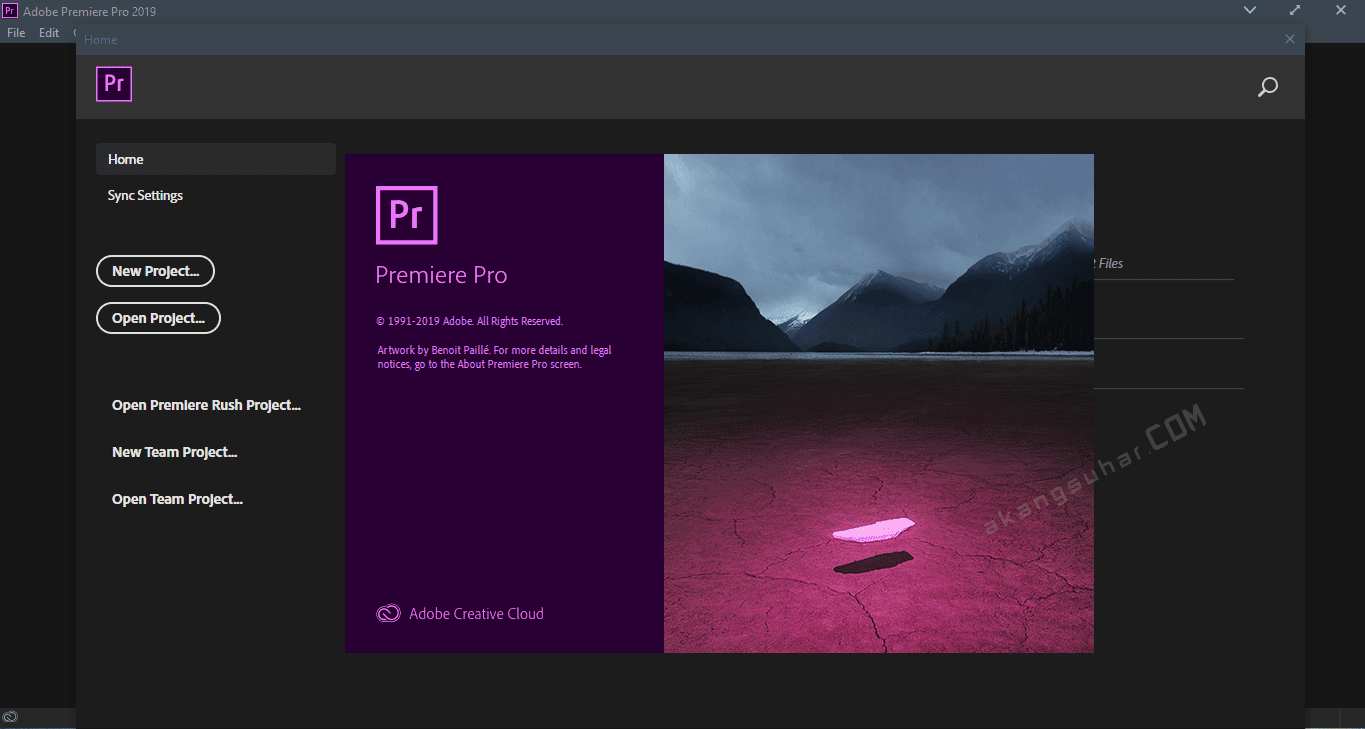
Task: Open the Edit menu
Action: (x=49, y=33)
